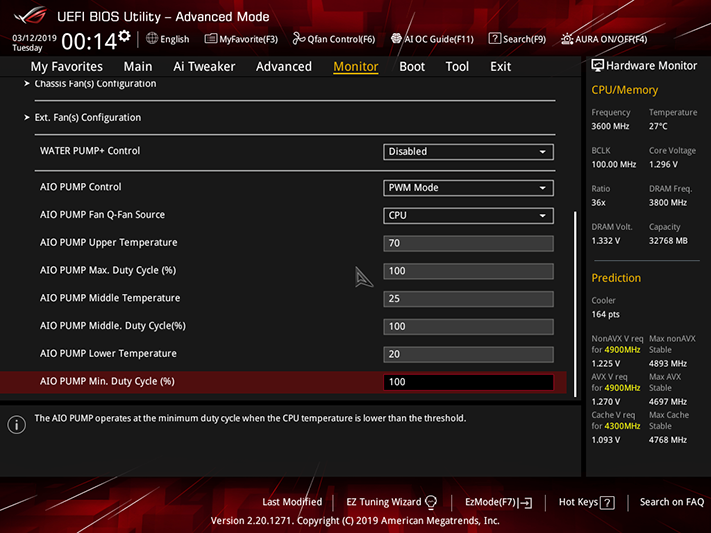Open time settings via gear icon
This screenshot has height=533, width=711.
(x=124, y=36)
